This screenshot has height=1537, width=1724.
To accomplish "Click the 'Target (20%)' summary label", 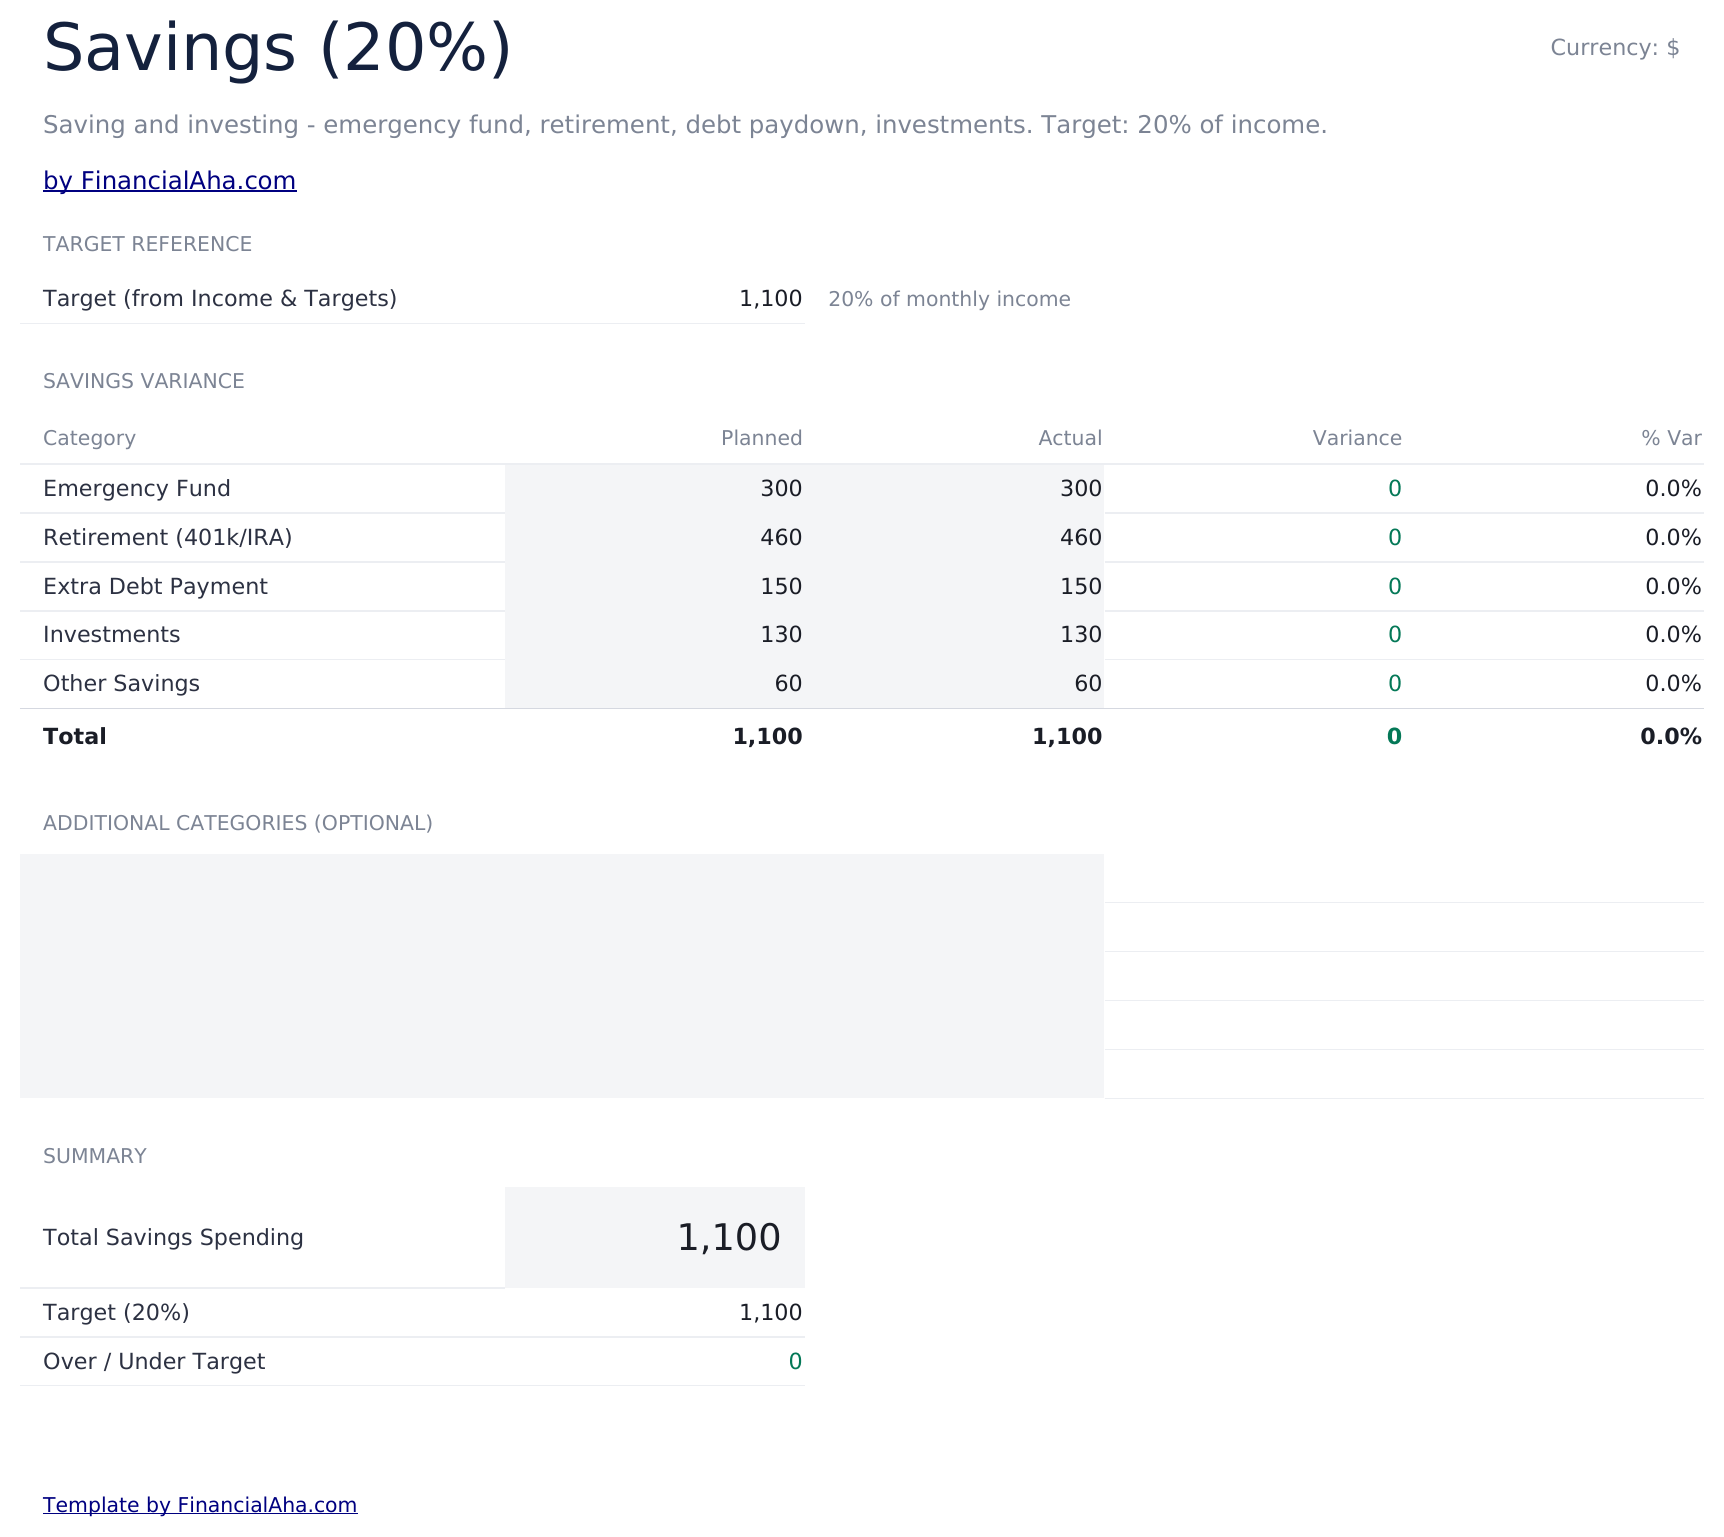I will (x=116, y=1313).
